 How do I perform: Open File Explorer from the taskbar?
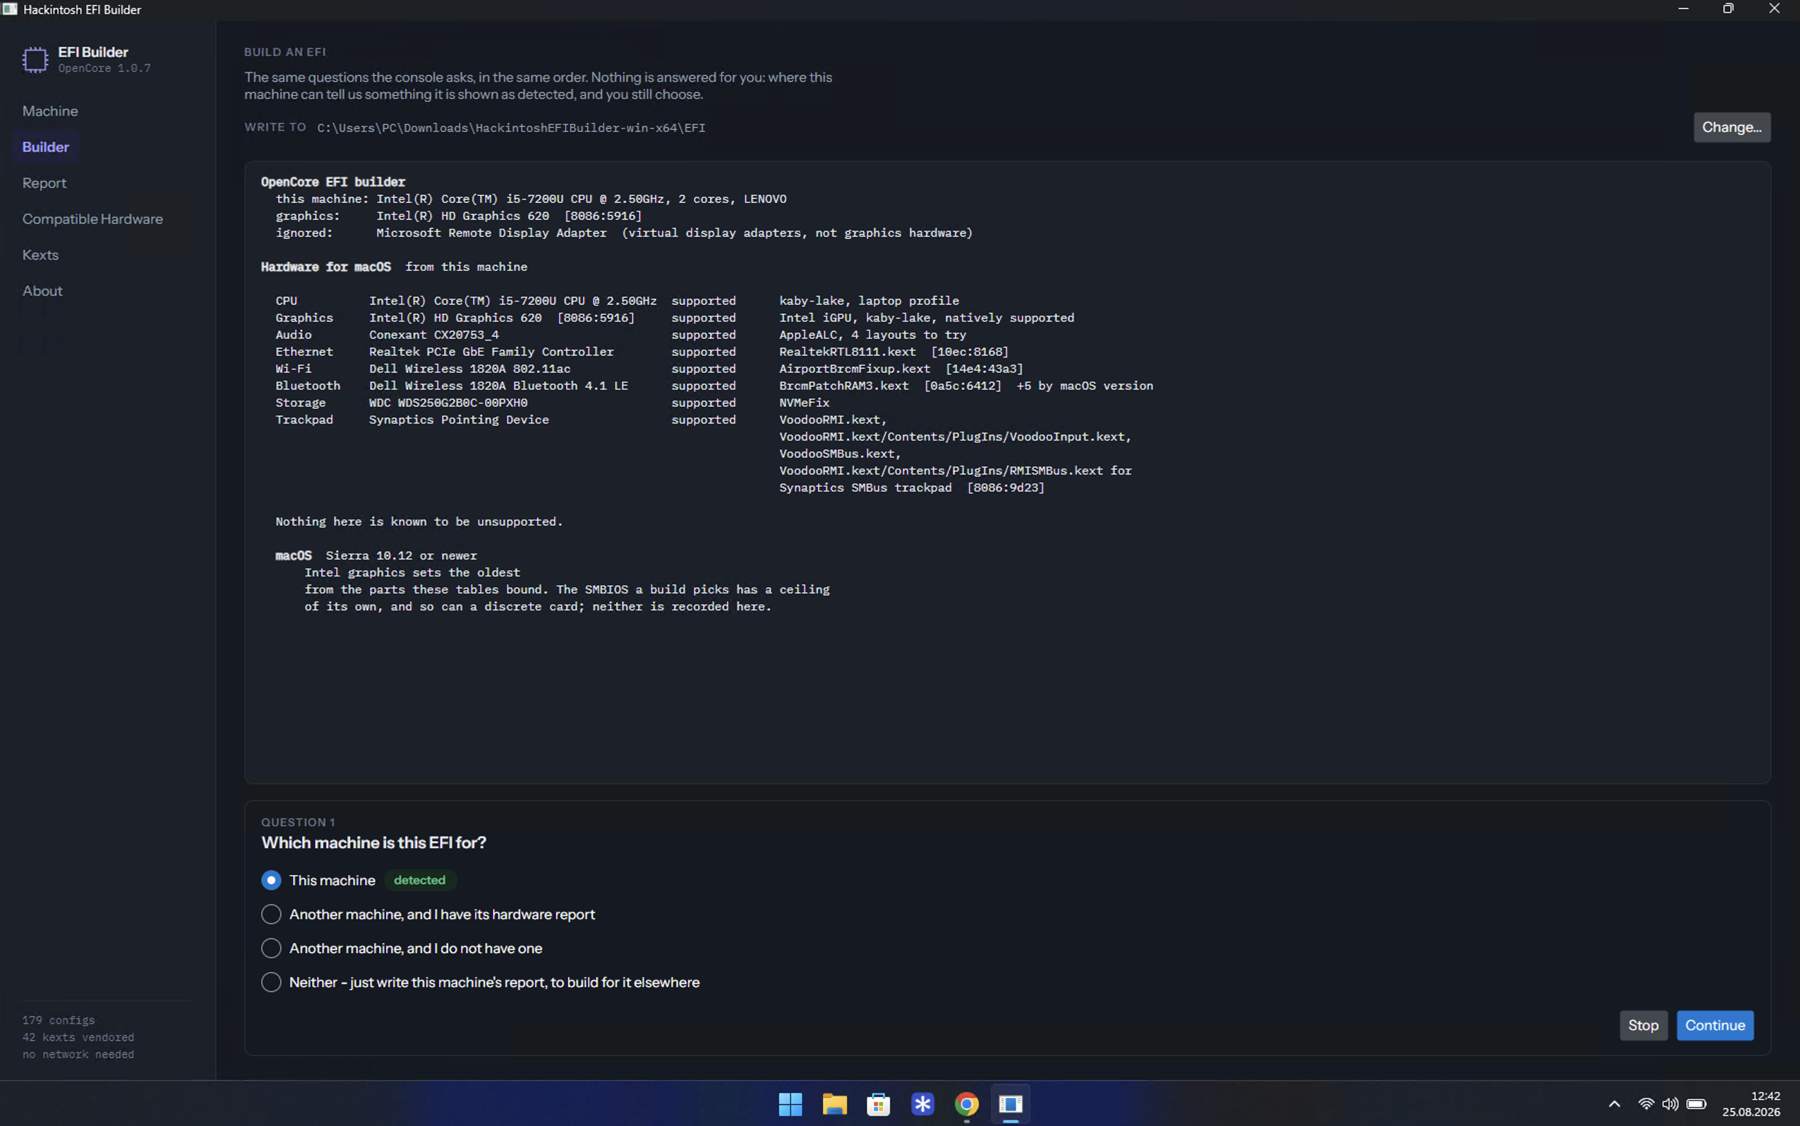[x=834, y=1104]
